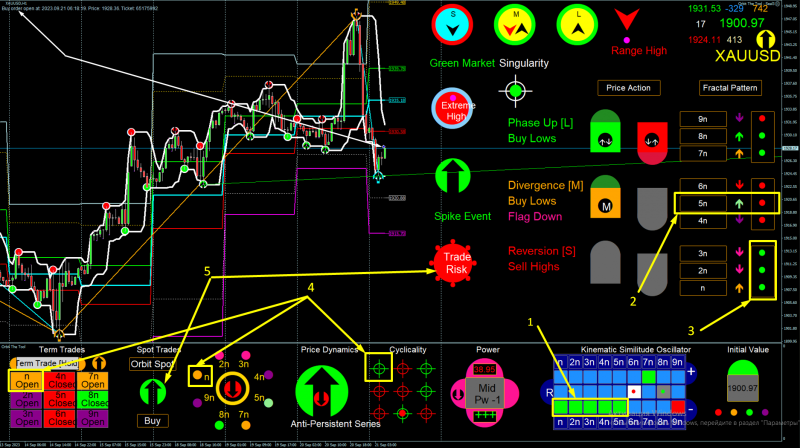
Task: Select the '6n' fractal pattern label box
Action: 703,186
